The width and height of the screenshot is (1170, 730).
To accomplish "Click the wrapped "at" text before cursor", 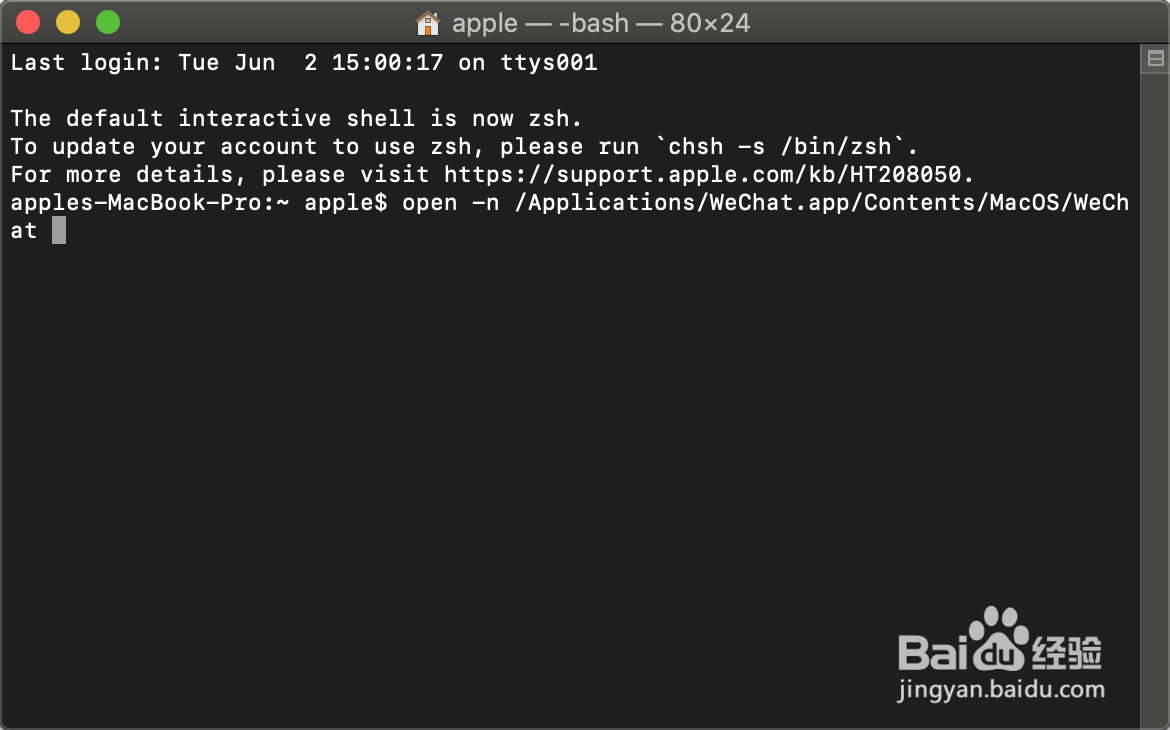I will (24, 231).
